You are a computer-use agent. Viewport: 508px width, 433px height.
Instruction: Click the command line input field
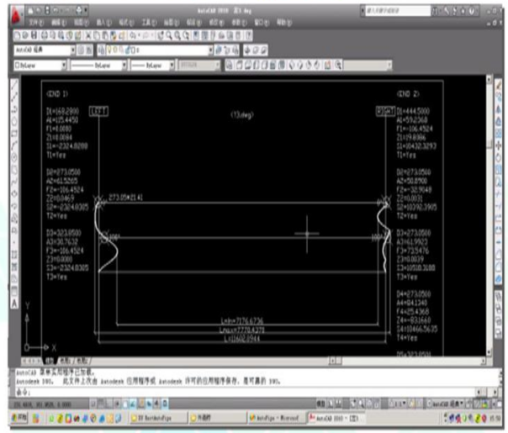(x=247, y=392)
